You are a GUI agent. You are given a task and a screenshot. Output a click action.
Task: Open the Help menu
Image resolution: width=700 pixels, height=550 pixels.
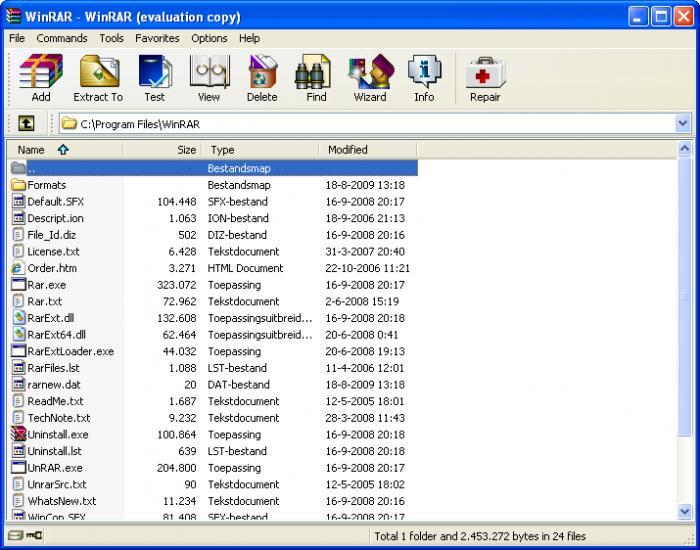(x=249, y=38)
